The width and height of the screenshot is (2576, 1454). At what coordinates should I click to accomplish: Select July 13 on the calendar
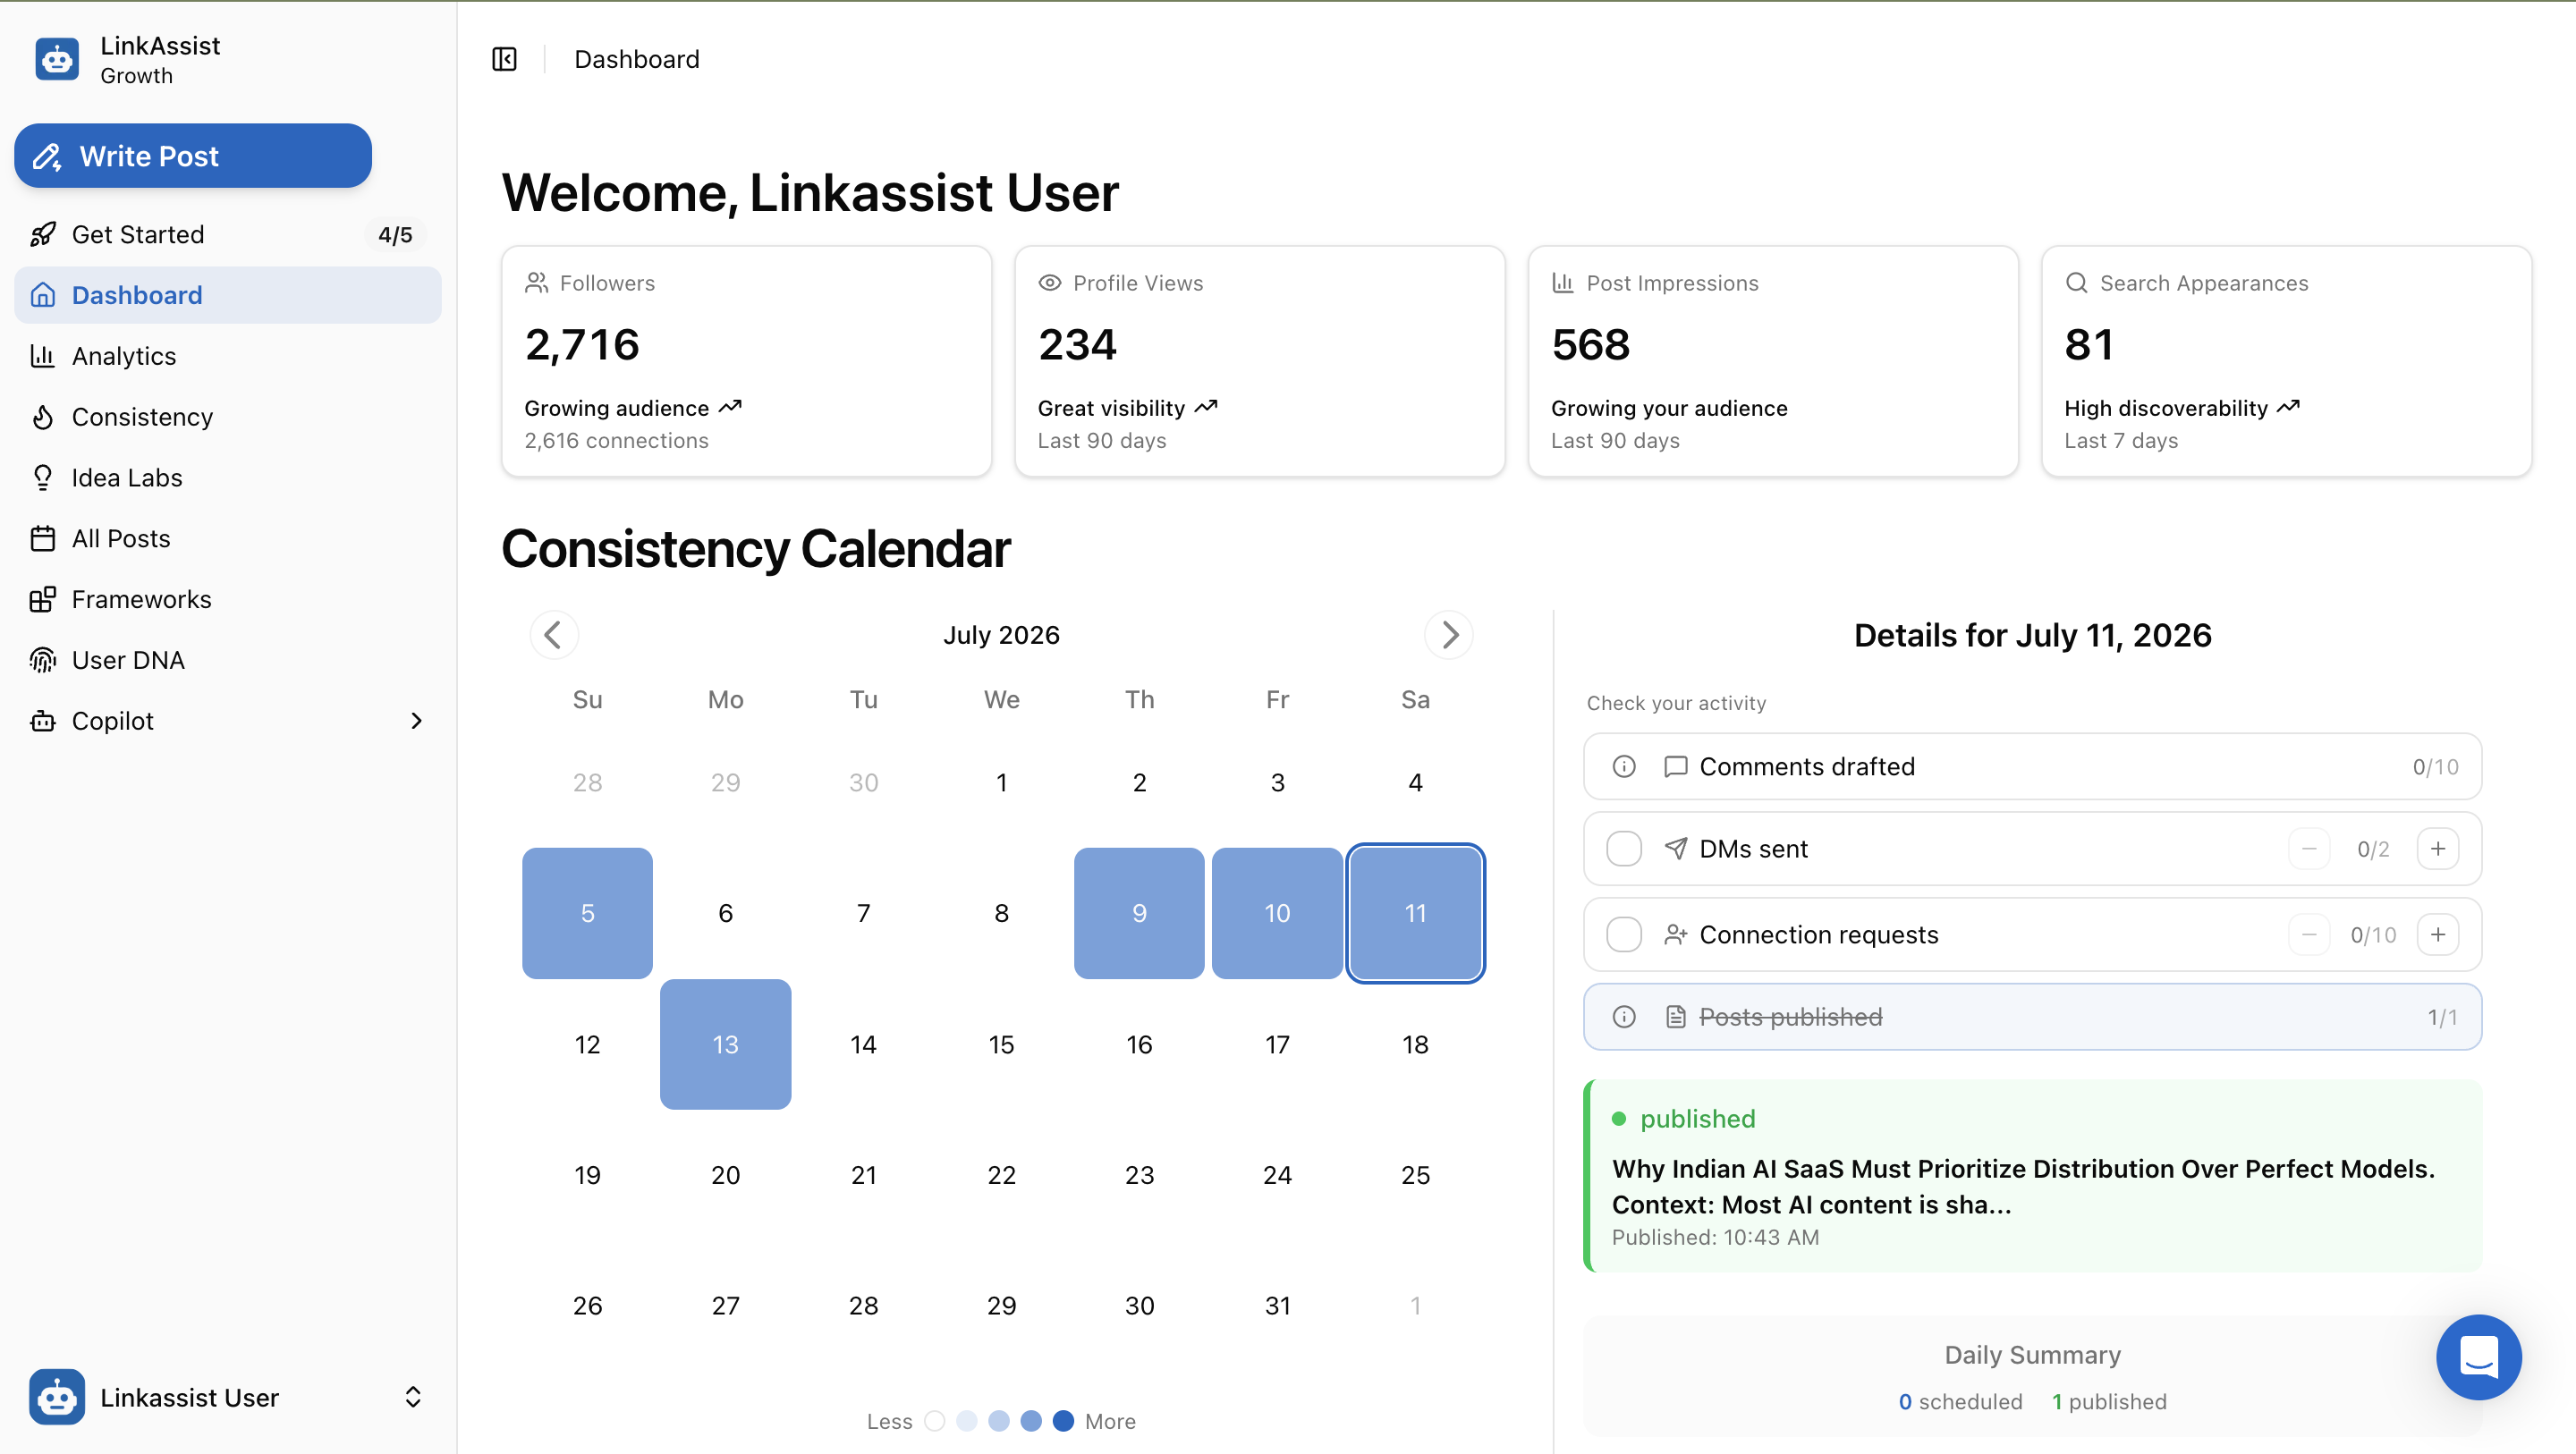click(x=725, y=1044)
